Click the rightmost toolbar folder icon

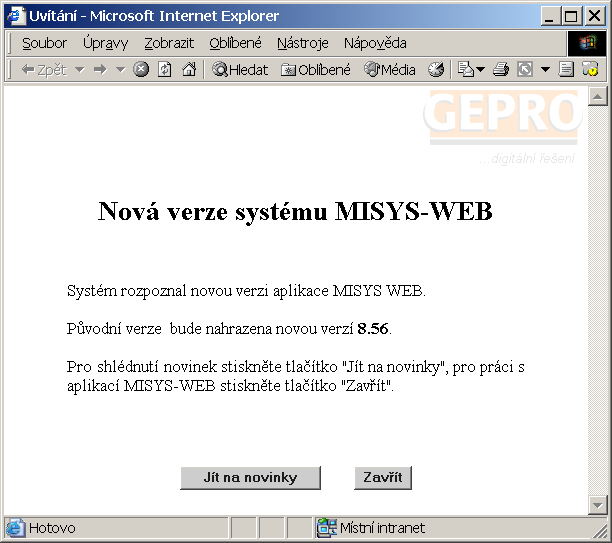(x=590, y=69)
